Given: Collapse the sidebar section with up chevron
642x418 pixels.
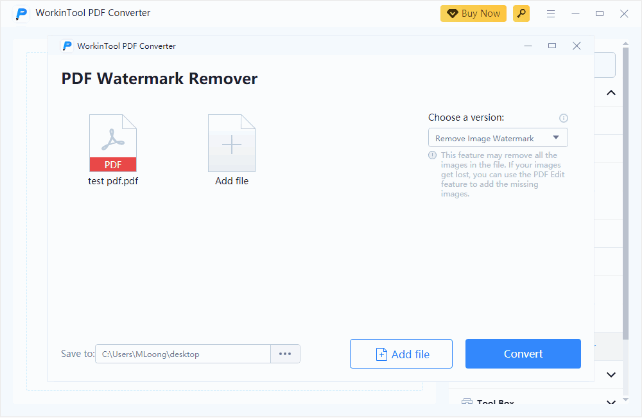Looking at the screenshot, I should 611,93.
